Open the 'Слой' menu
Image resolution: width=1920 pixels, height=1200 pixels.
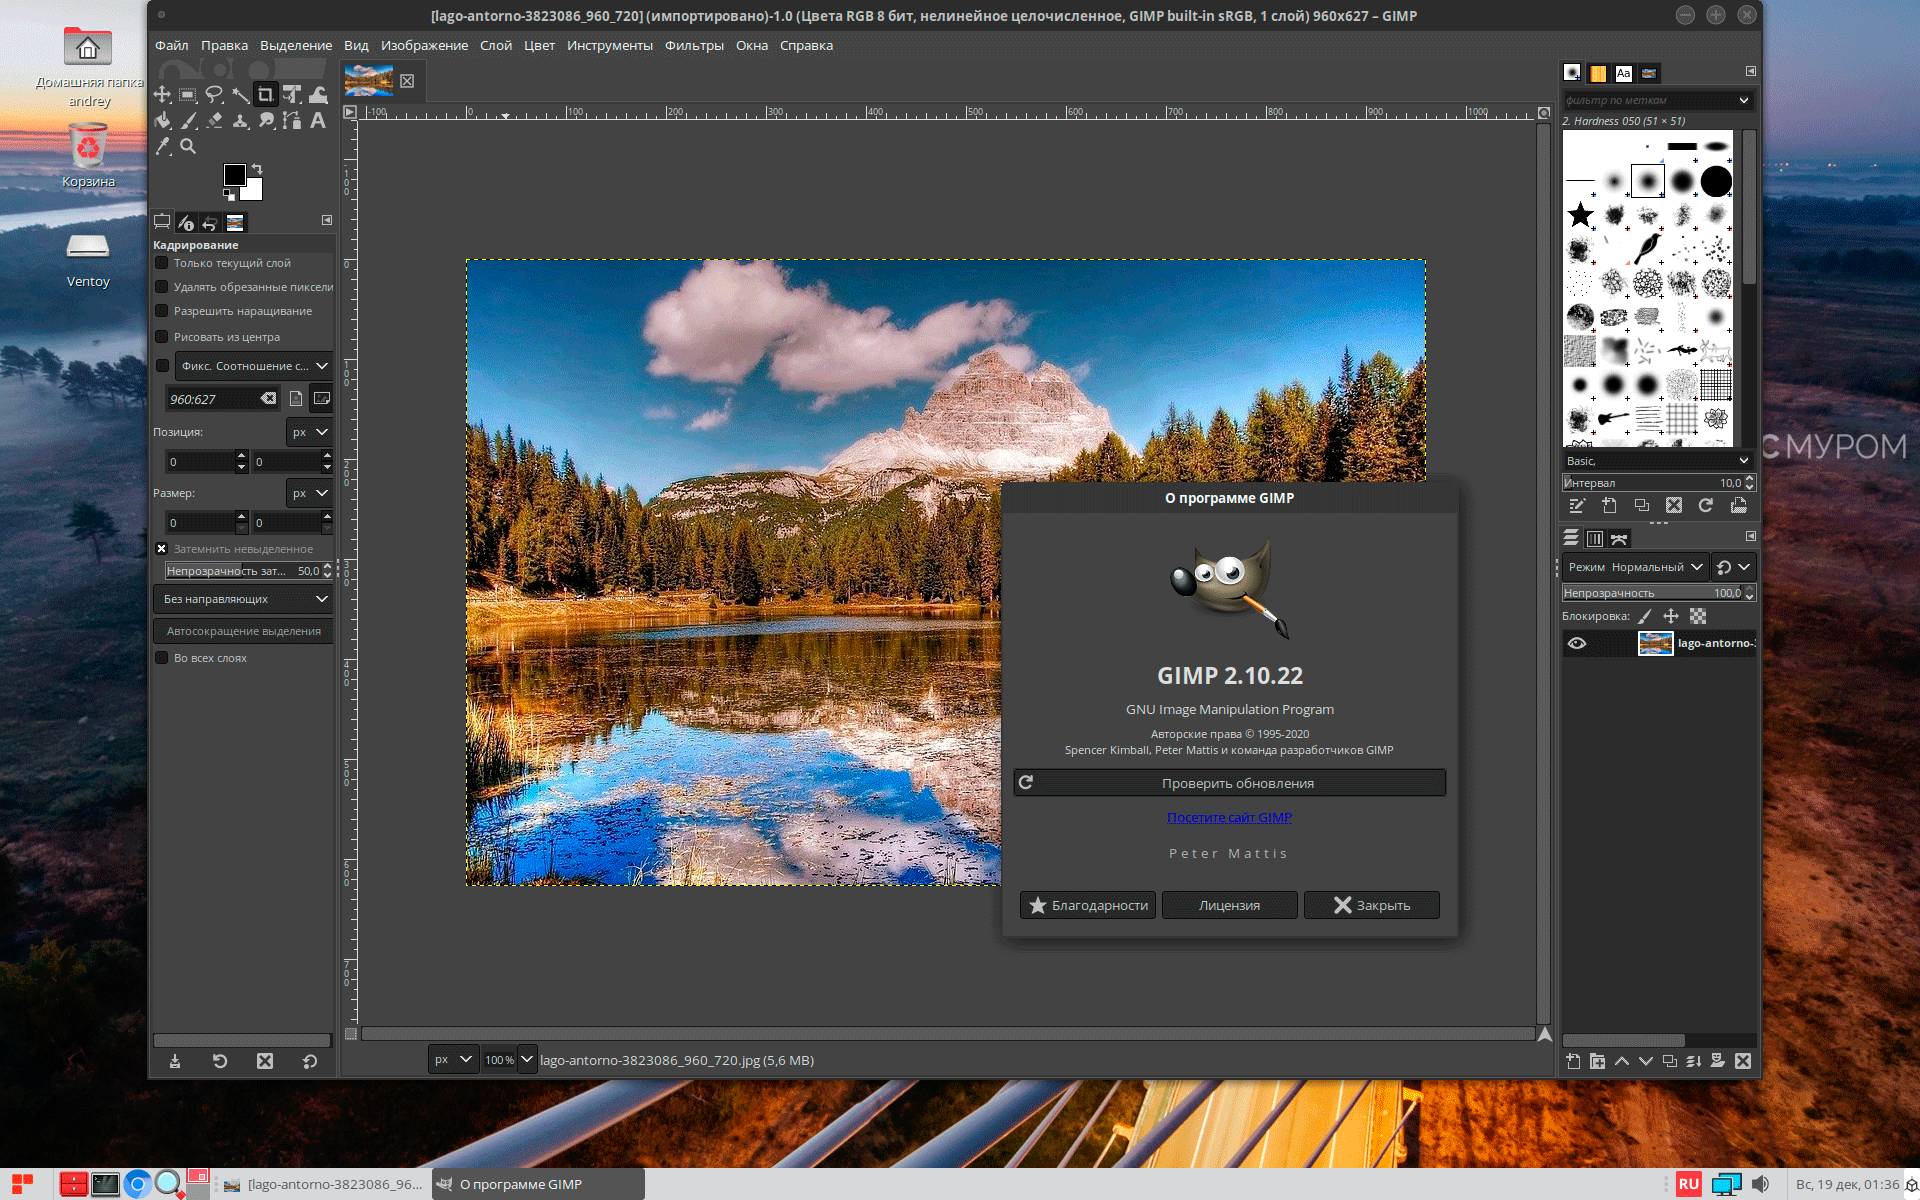point(495,45)
